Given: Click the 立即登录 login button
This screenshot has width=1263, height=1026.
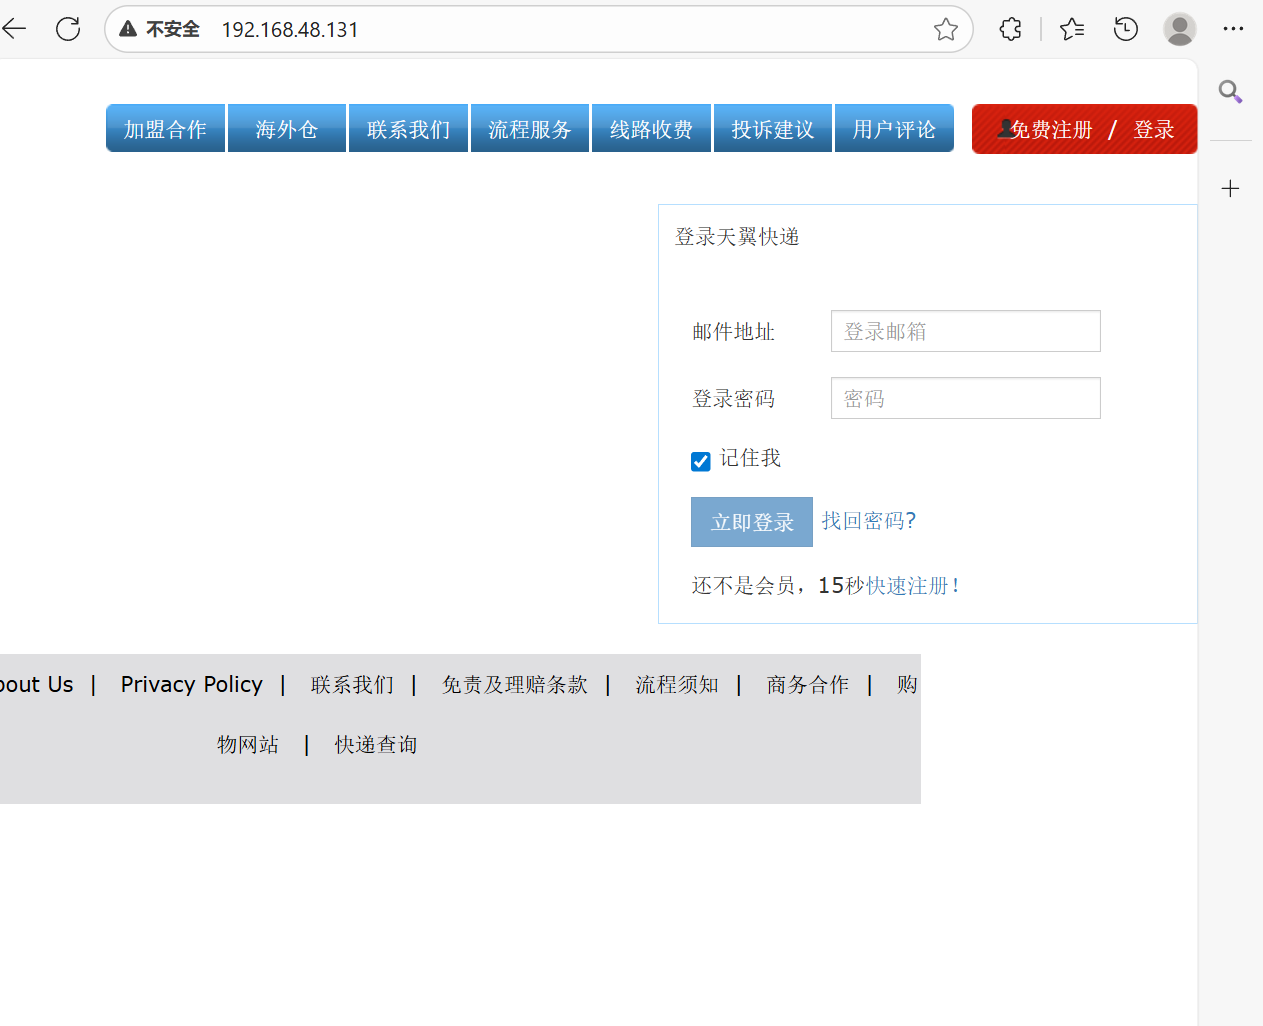Looking at the screenshot, I should [752, 522].
